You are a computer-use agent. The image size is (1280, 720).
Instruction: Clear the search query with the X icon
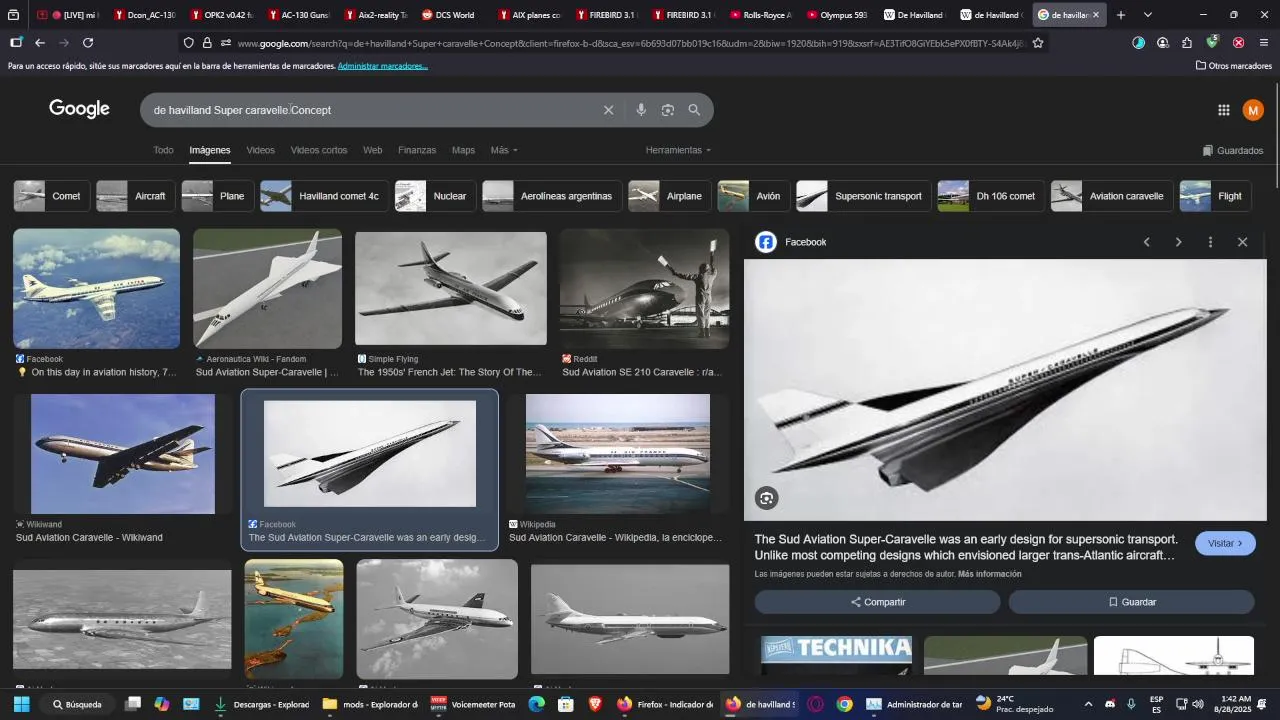click(608, 110)
